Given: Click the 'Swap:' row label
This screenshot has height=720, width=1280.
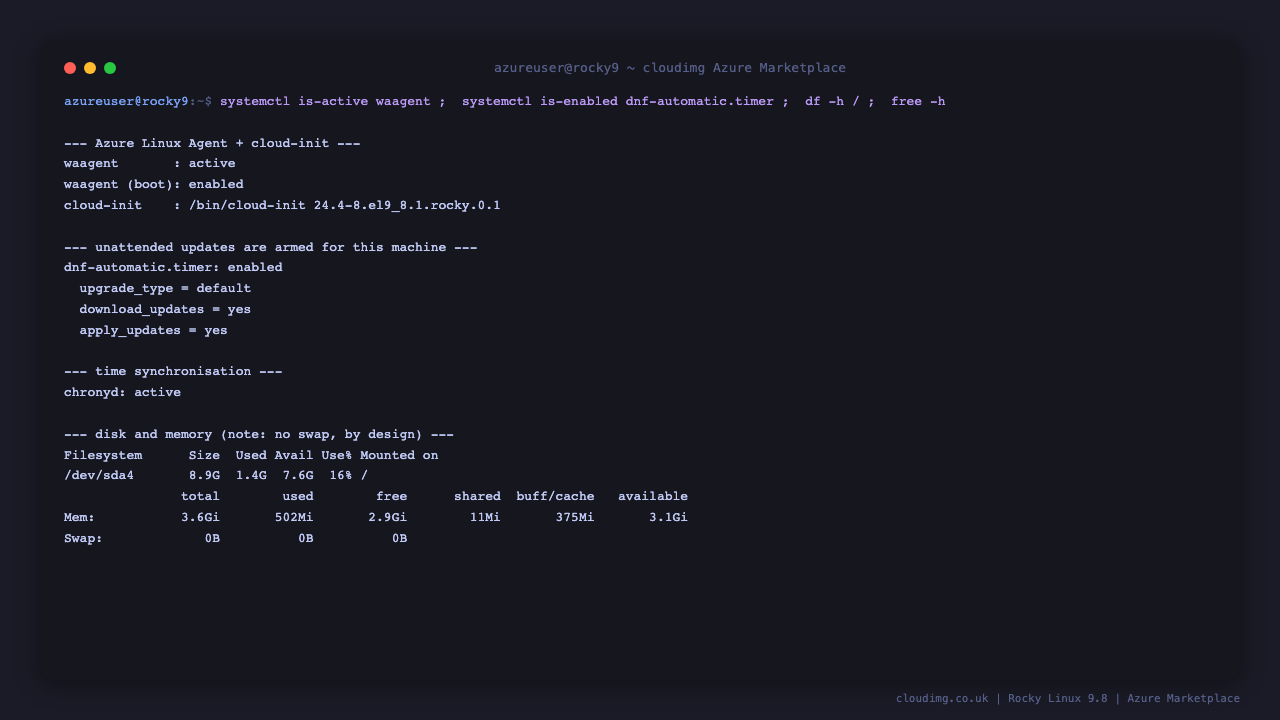Looking at the screenshot, I should tap(84, 538).
